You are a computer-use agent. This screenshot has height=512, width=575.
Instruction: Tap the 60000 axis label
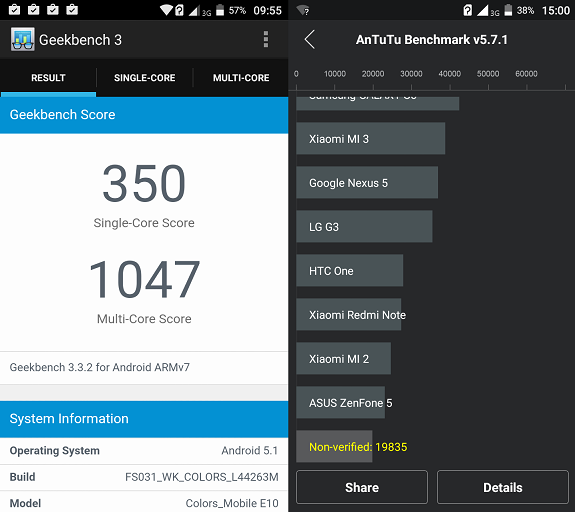click(x=526, y=74)
